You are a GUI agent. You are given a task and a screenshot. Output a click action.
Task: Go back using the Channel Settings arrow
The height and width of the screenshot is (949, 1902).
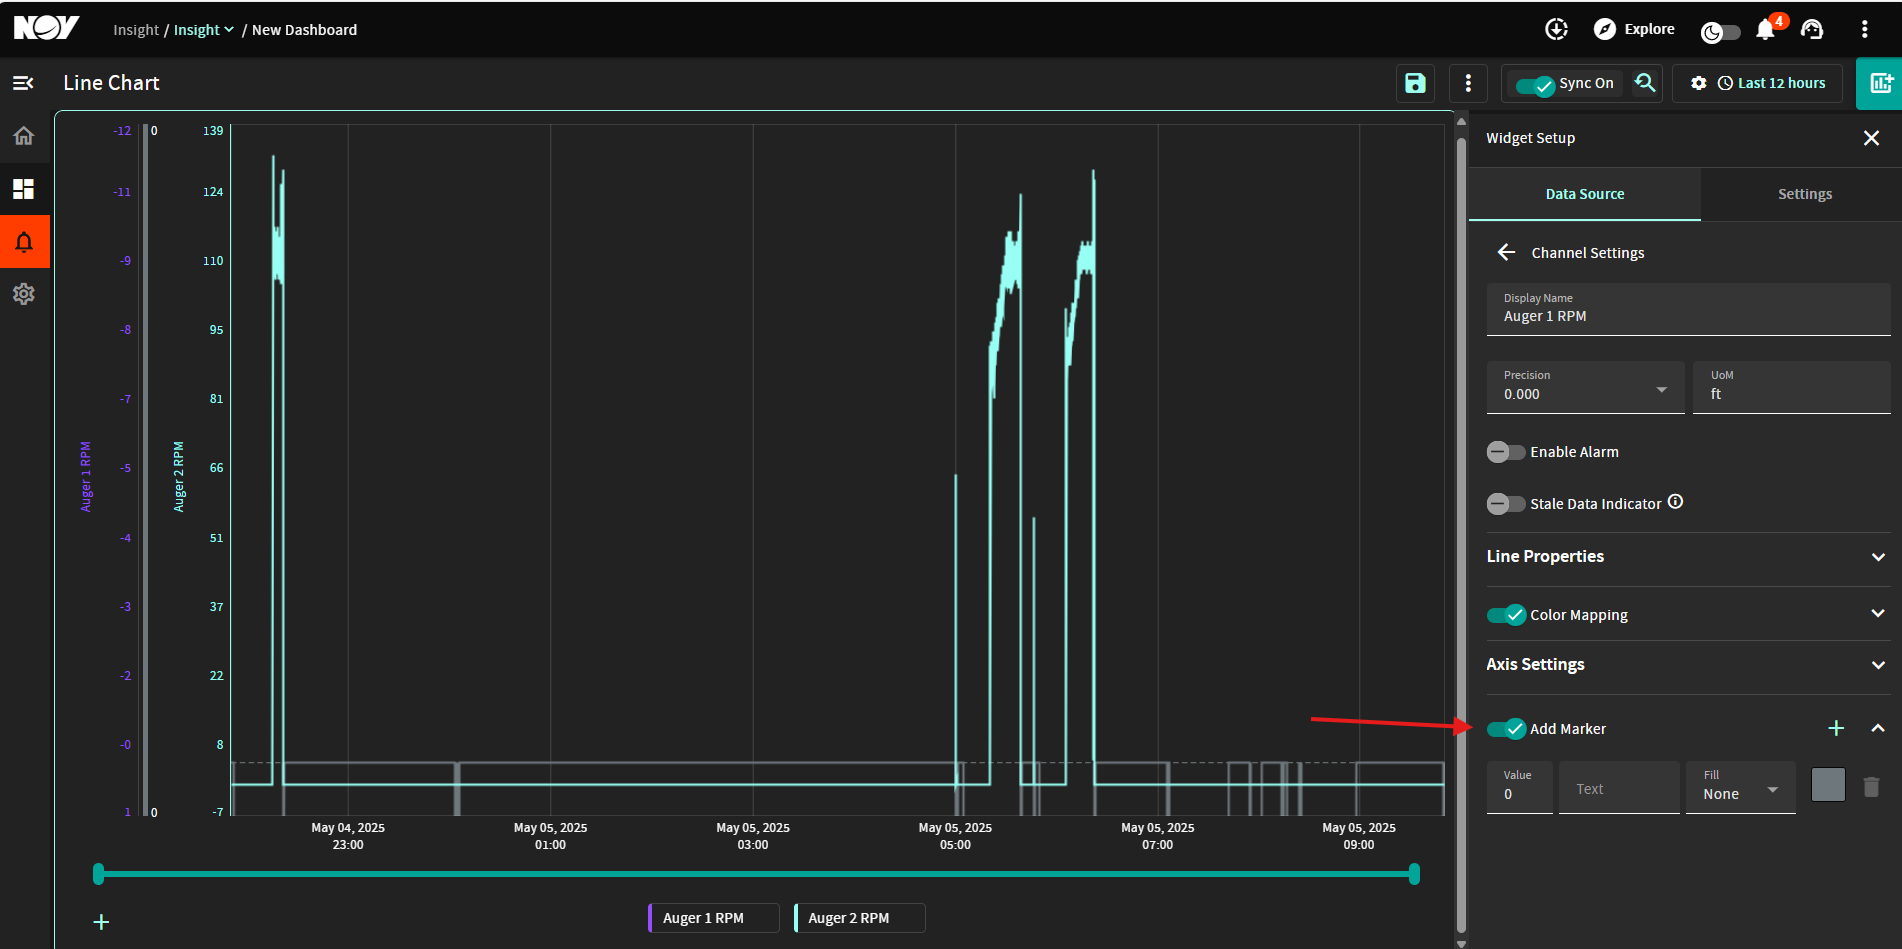coord(1507,252)
